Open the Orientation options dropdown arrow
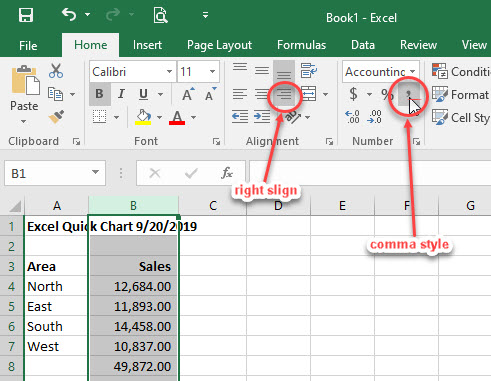Screen dimensions: 491x381 pyautogui.click(x=307, y=117)
